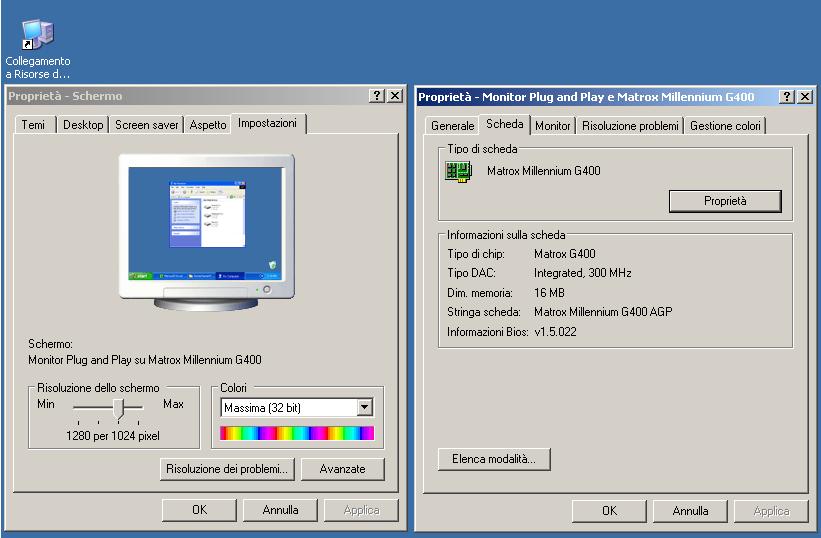Click OK in the Matrox properties window
821x538 pixels.
(x=609, y=511)
